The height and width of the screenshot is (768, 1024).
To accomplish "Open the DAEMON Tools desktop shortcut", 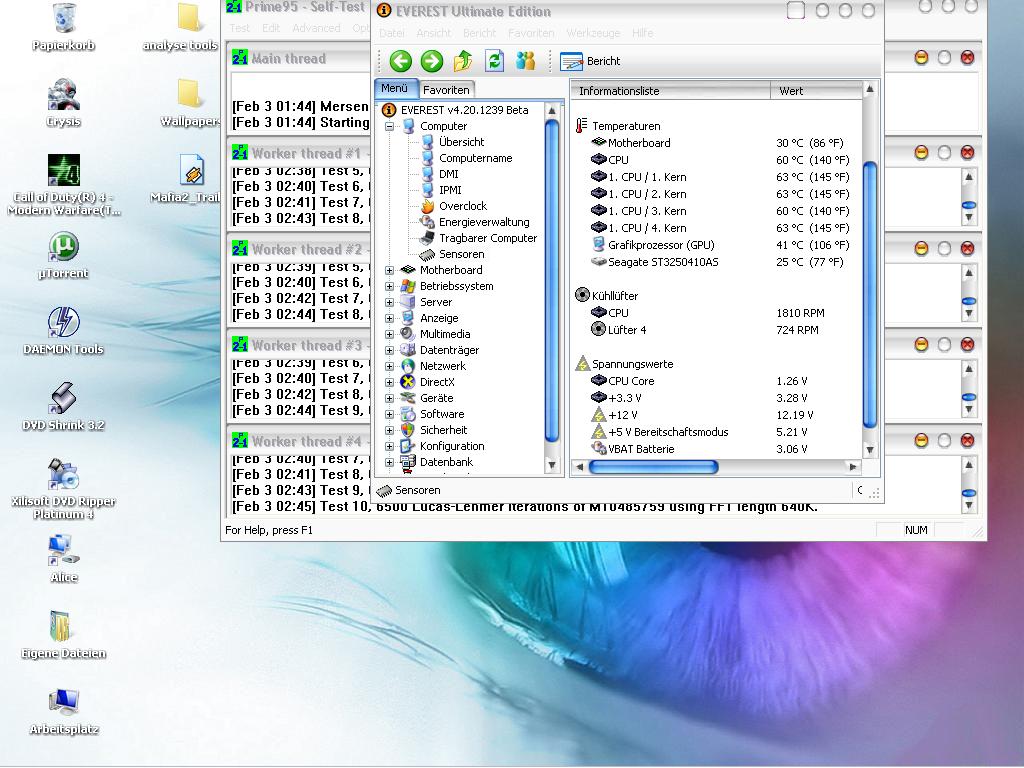I will tap(63, 330).
